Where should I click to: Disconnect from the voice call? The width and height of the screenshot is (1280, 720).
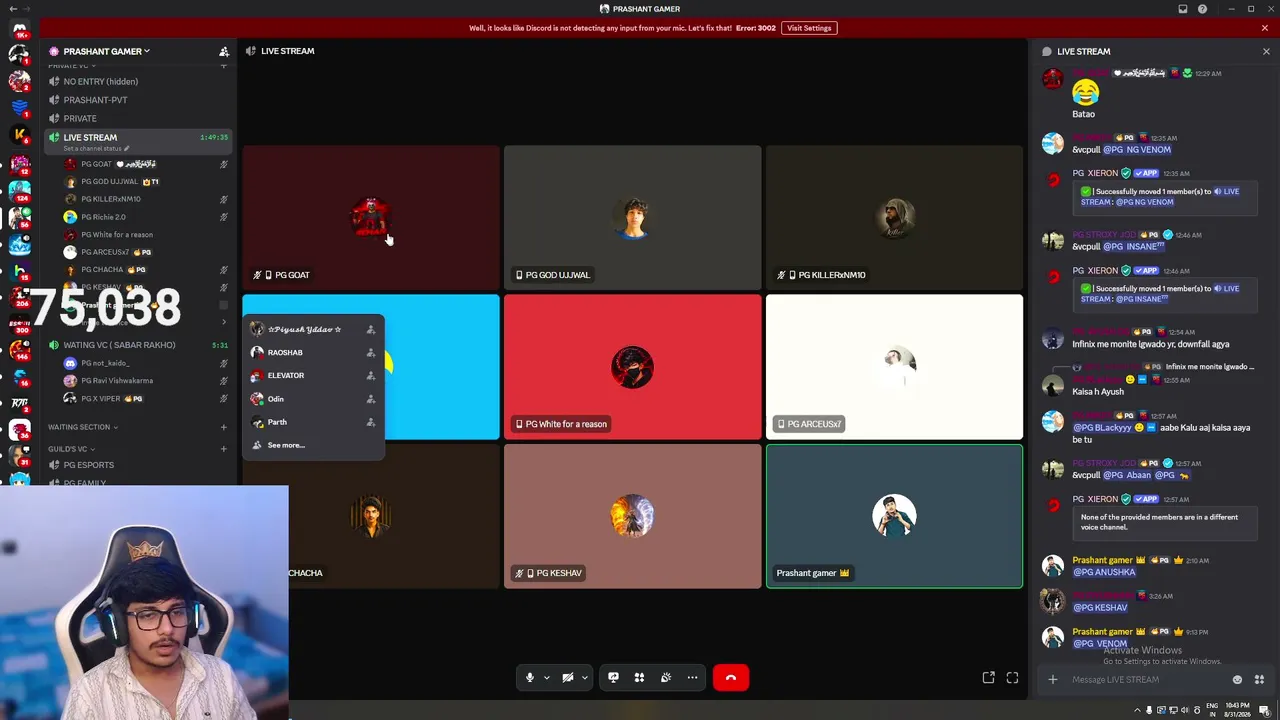(x=731, y=678)
